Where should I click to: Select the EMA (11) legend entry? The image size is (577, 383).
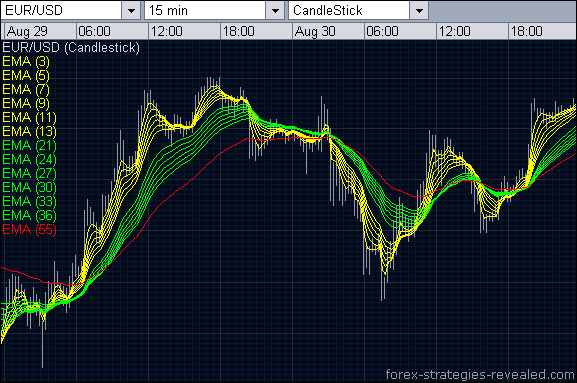tap(29, 117)
